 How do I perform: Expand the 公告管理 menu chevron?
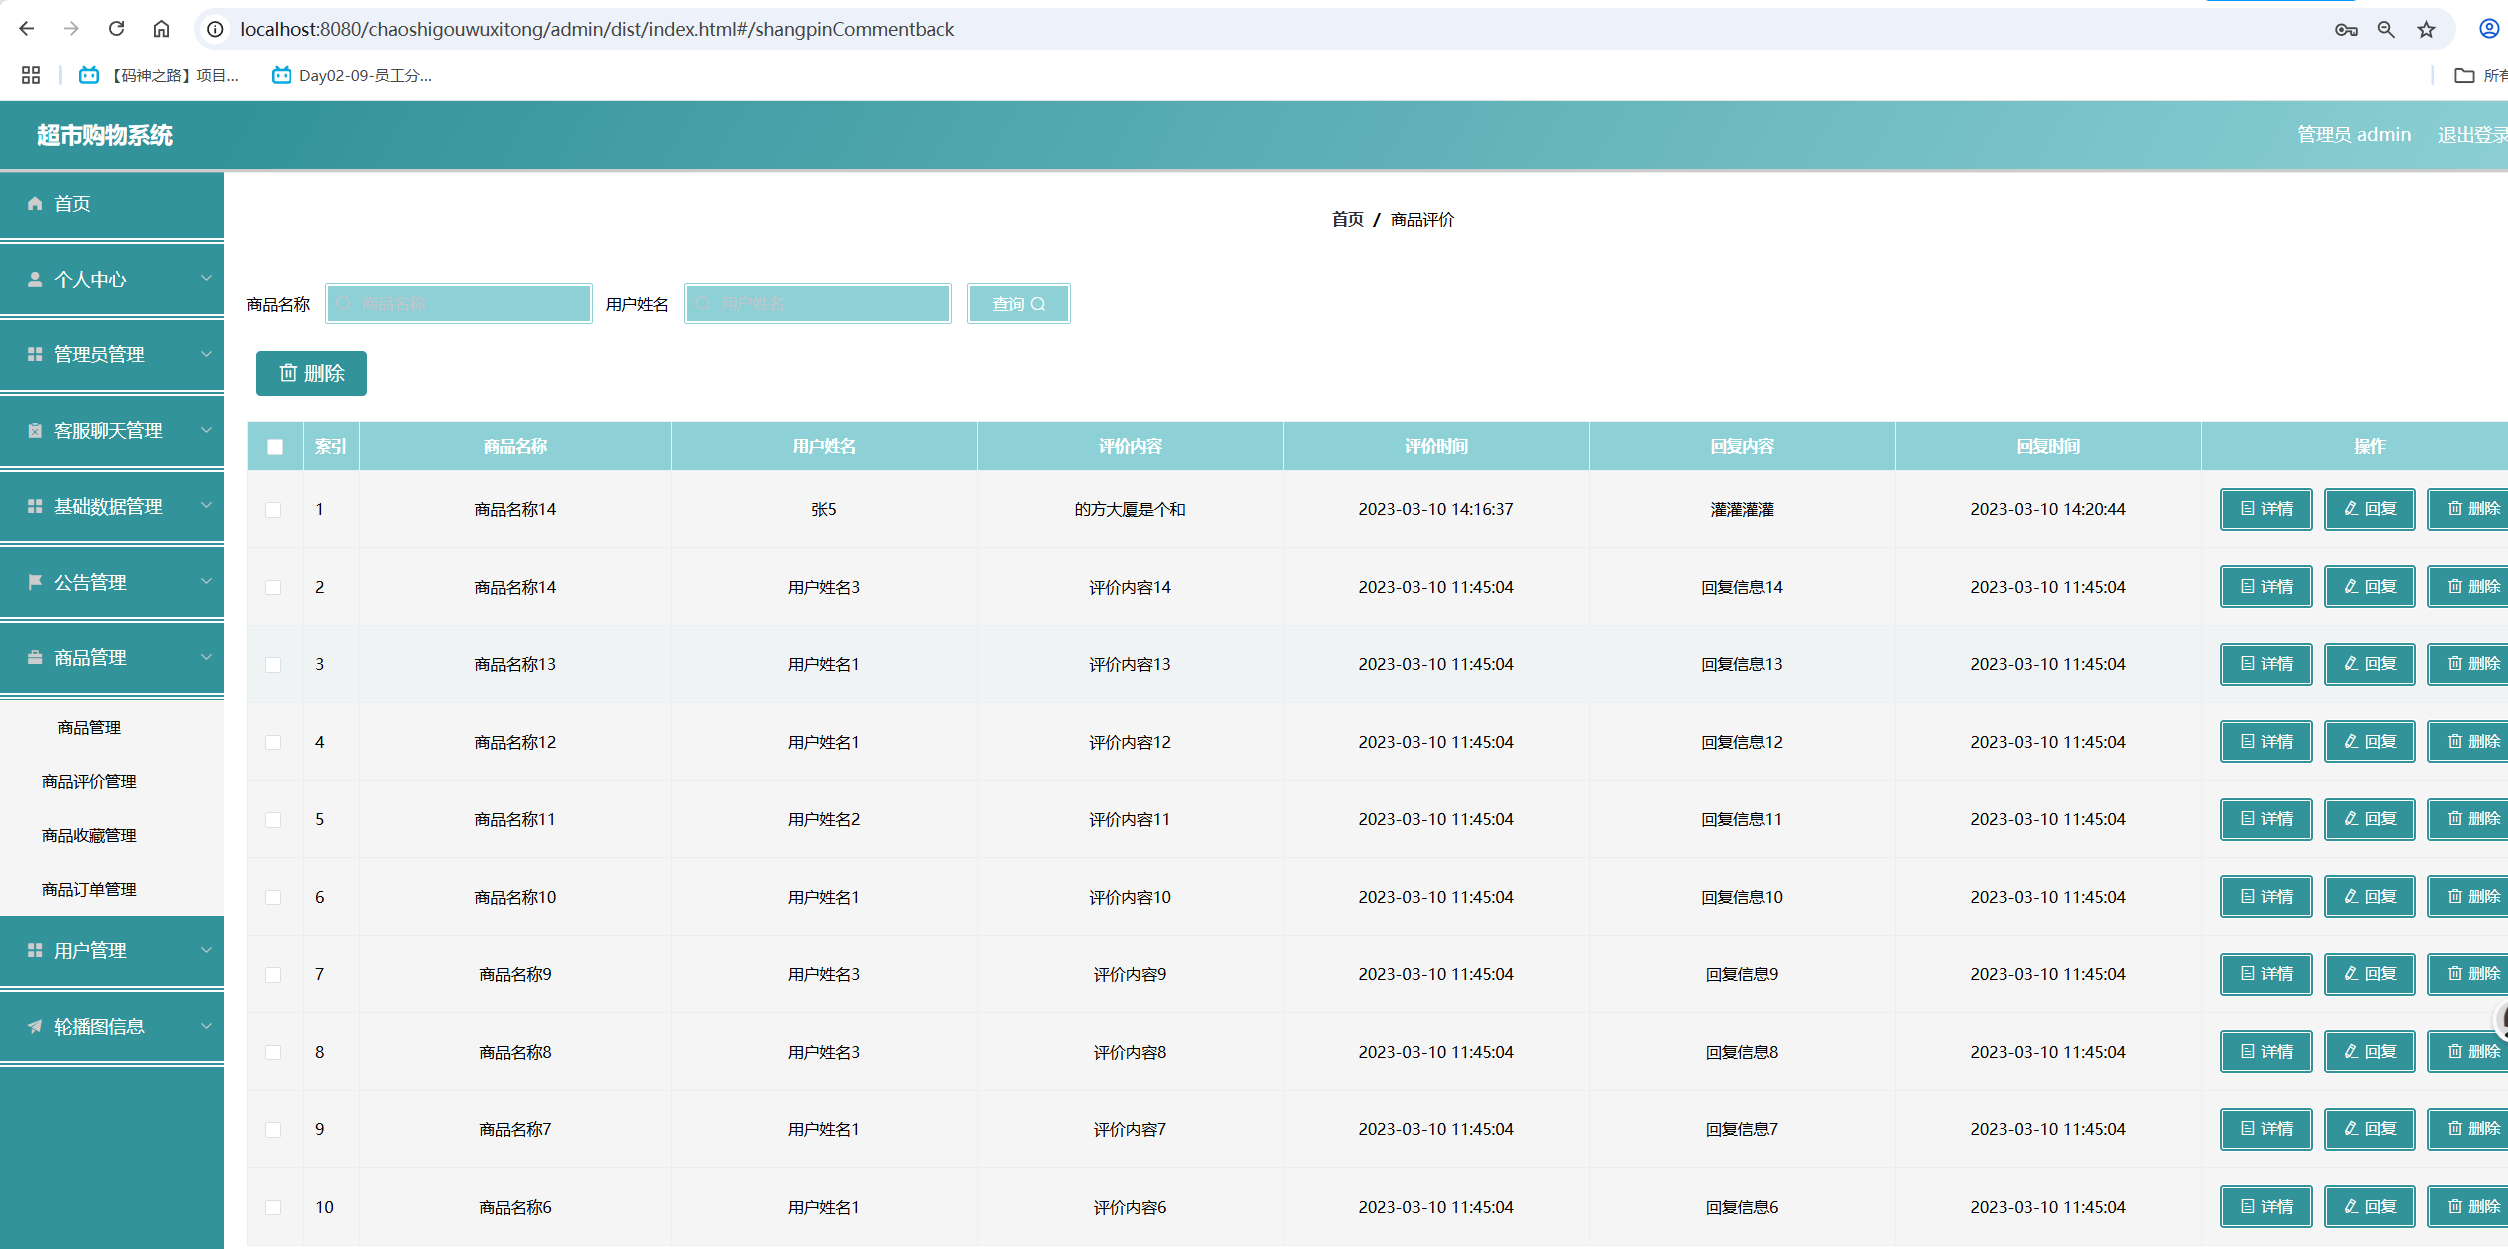coord(206,581)
